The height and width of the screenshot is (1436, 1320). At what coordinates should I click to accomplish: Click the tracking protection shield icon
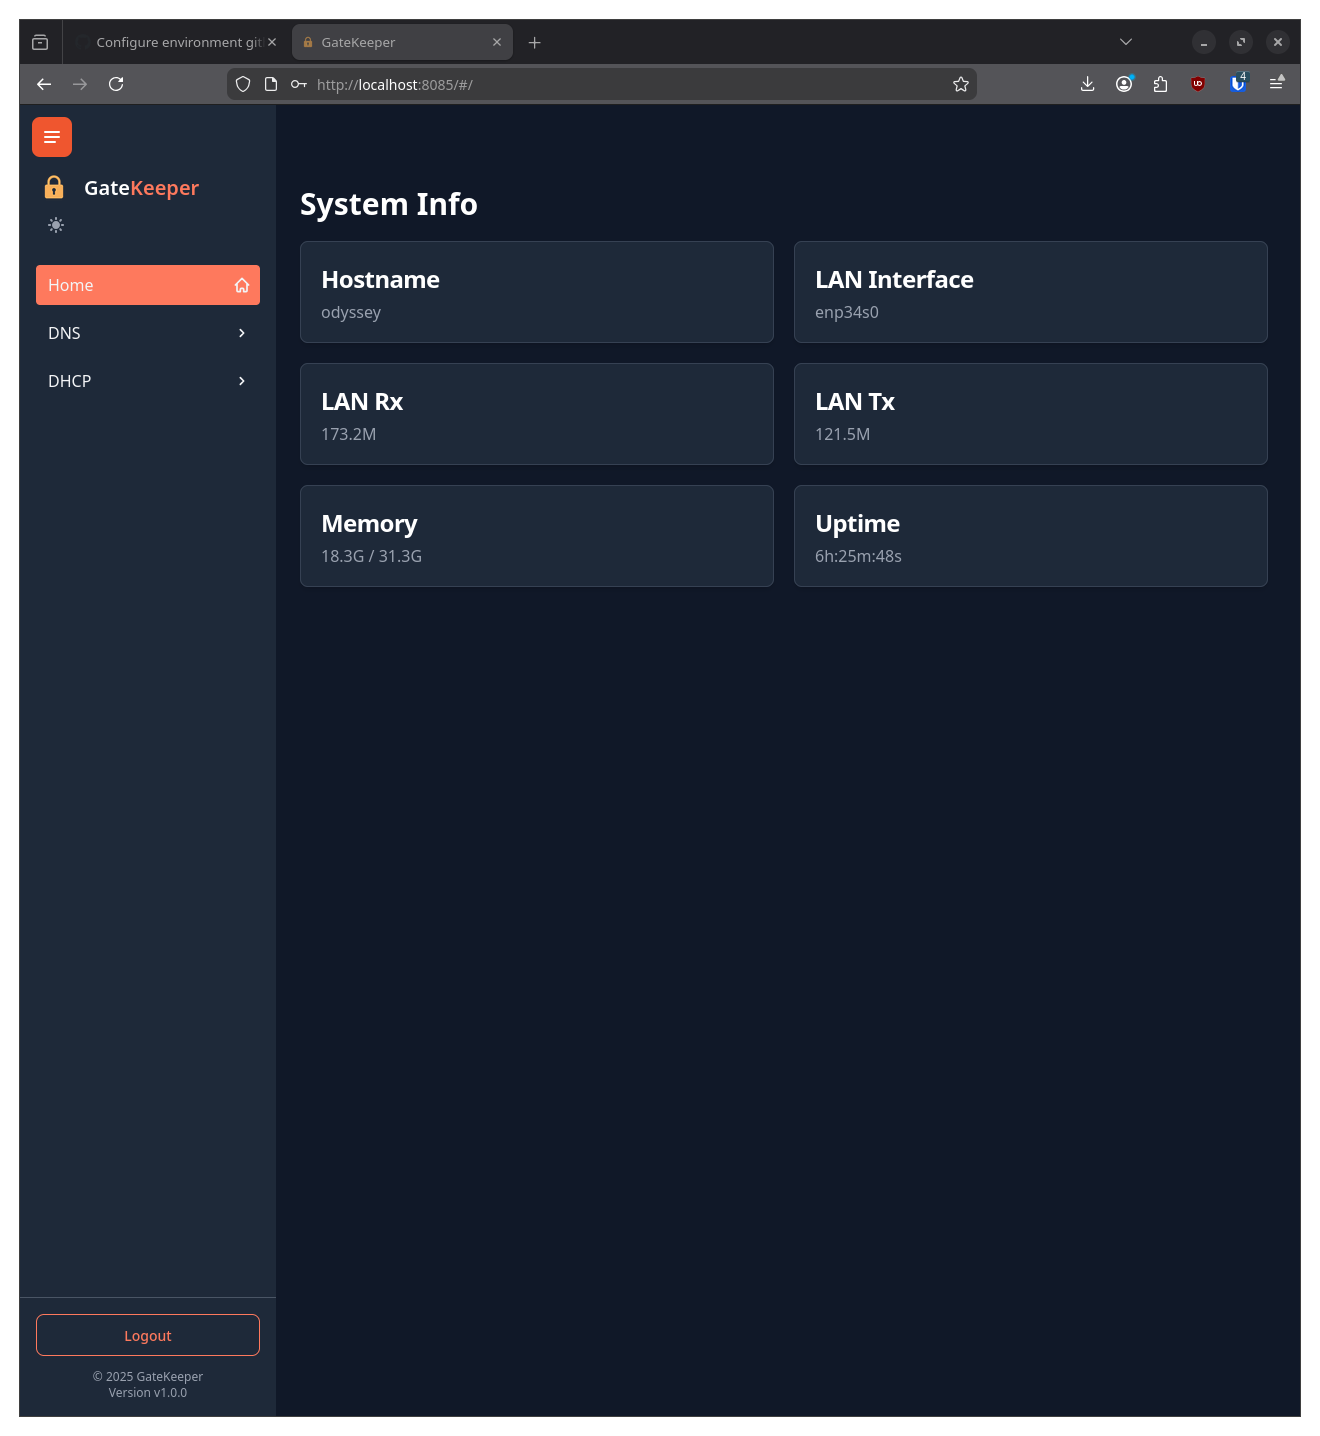pyautogui.click(x=243, y=84)
